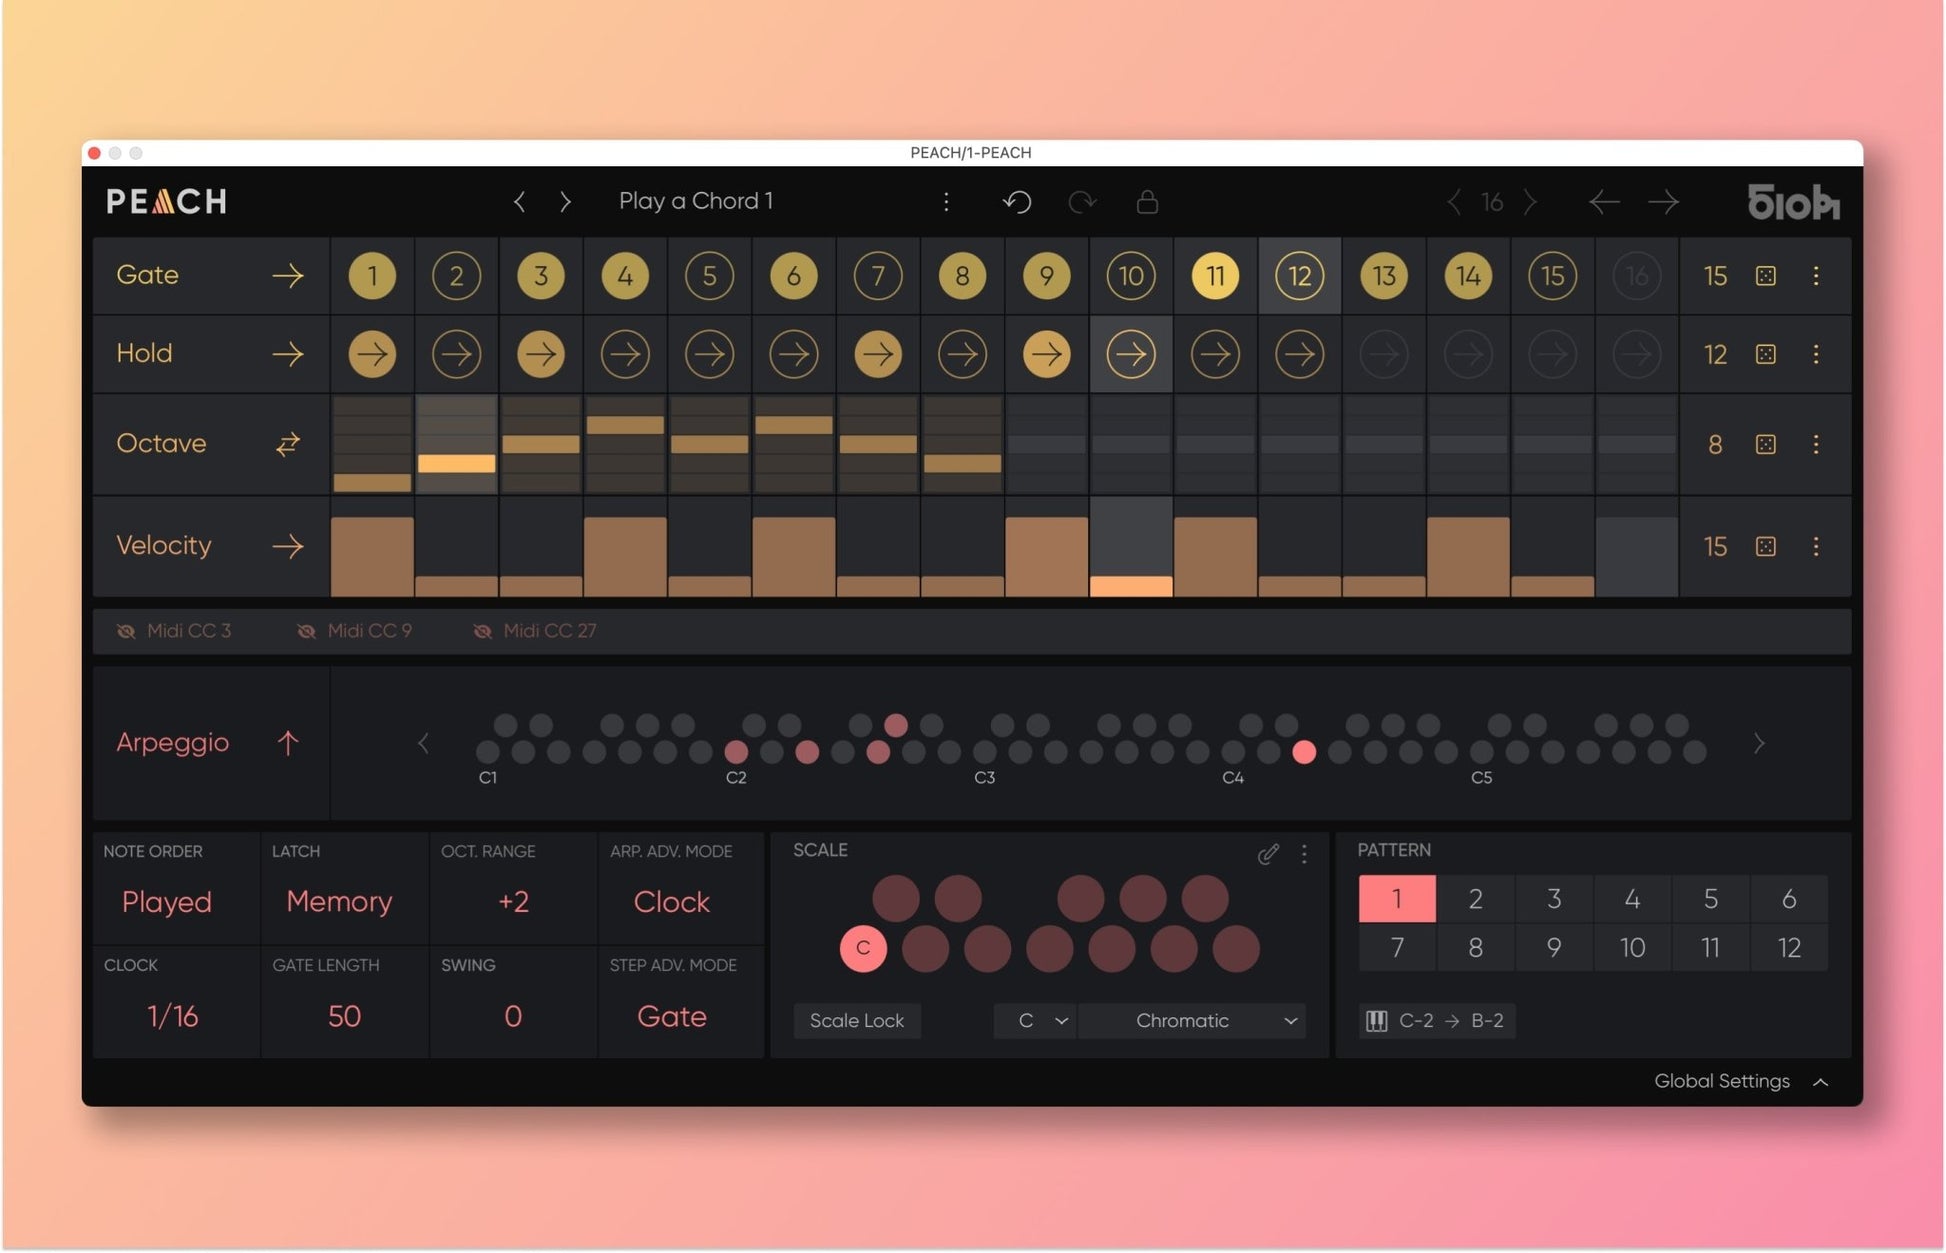Open the Chromatic scale dropdown
The height and width of the screenshot is (1253, 1946).
(1192, 1021)
